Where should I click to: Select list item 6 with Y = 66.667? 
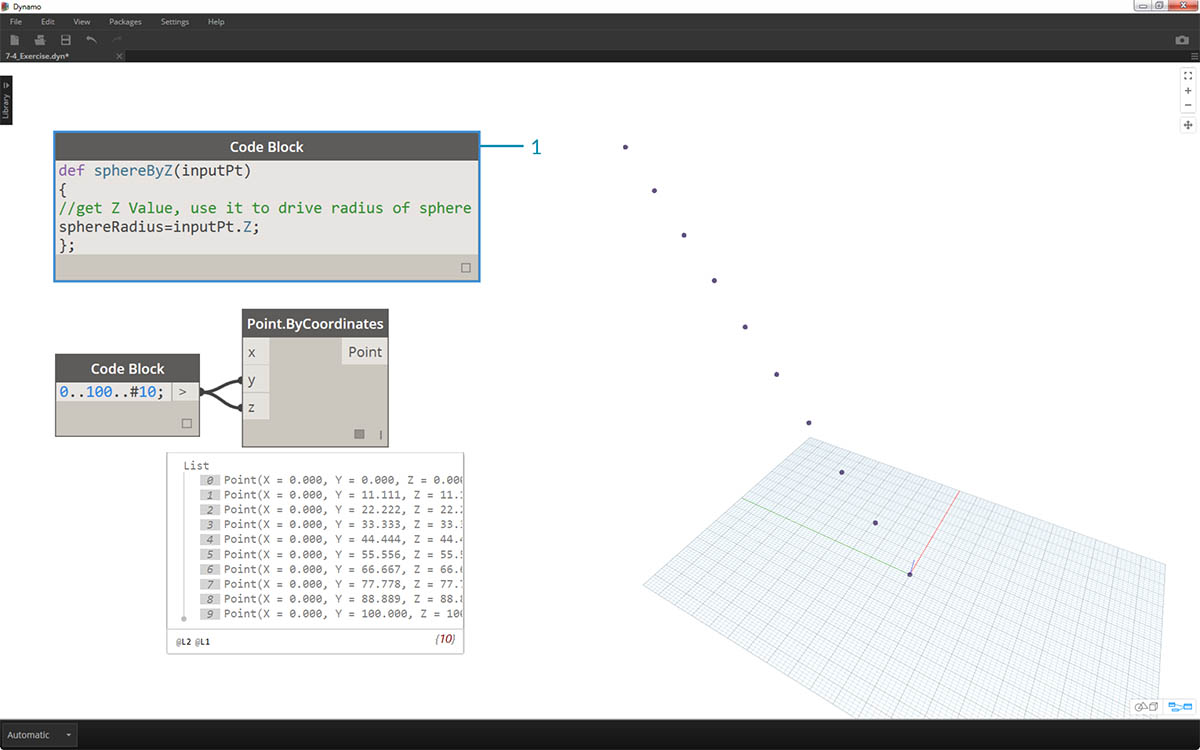tap(331, 569)
